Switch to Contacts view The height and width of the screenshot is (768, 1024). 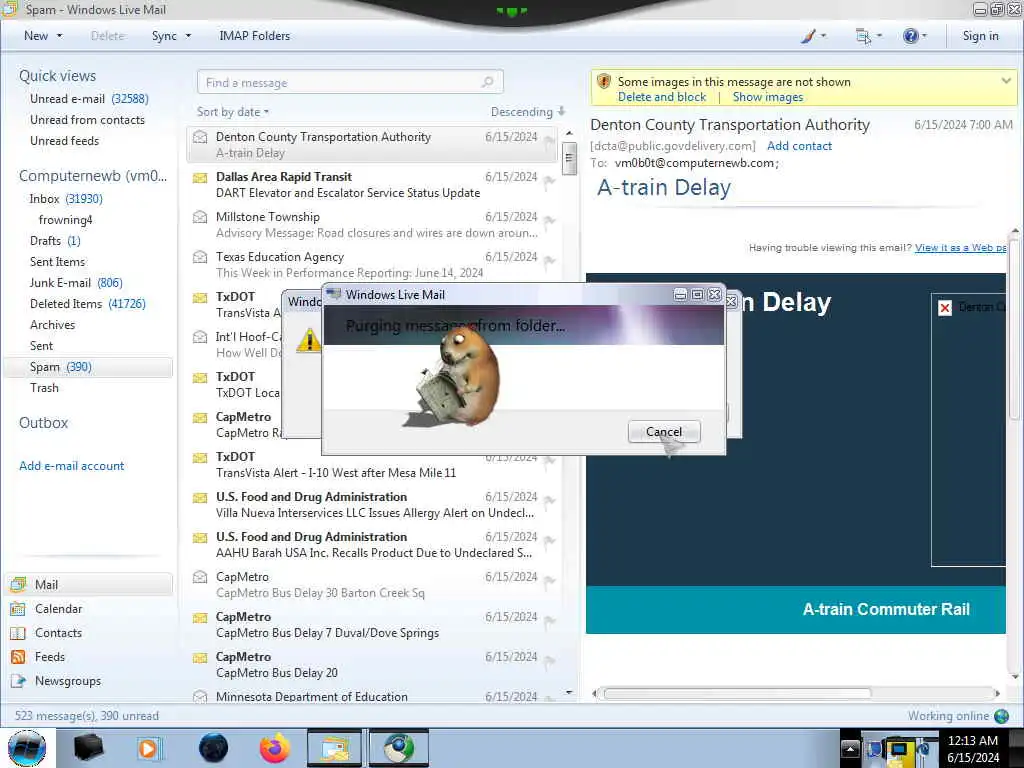coord(58,633)
